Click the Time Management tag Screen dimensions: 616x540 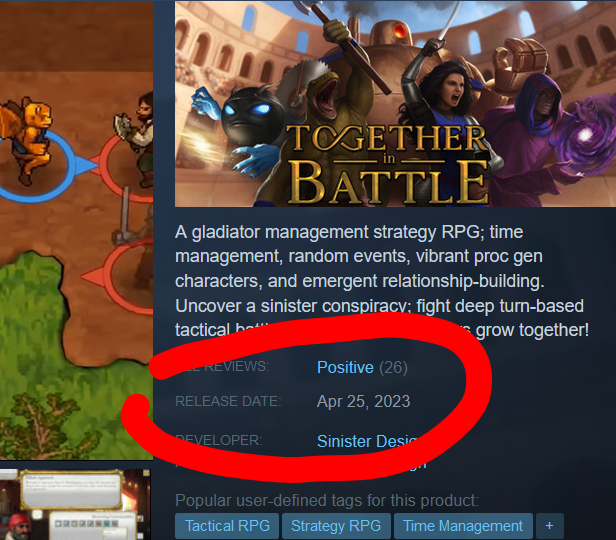click(463, 526)
